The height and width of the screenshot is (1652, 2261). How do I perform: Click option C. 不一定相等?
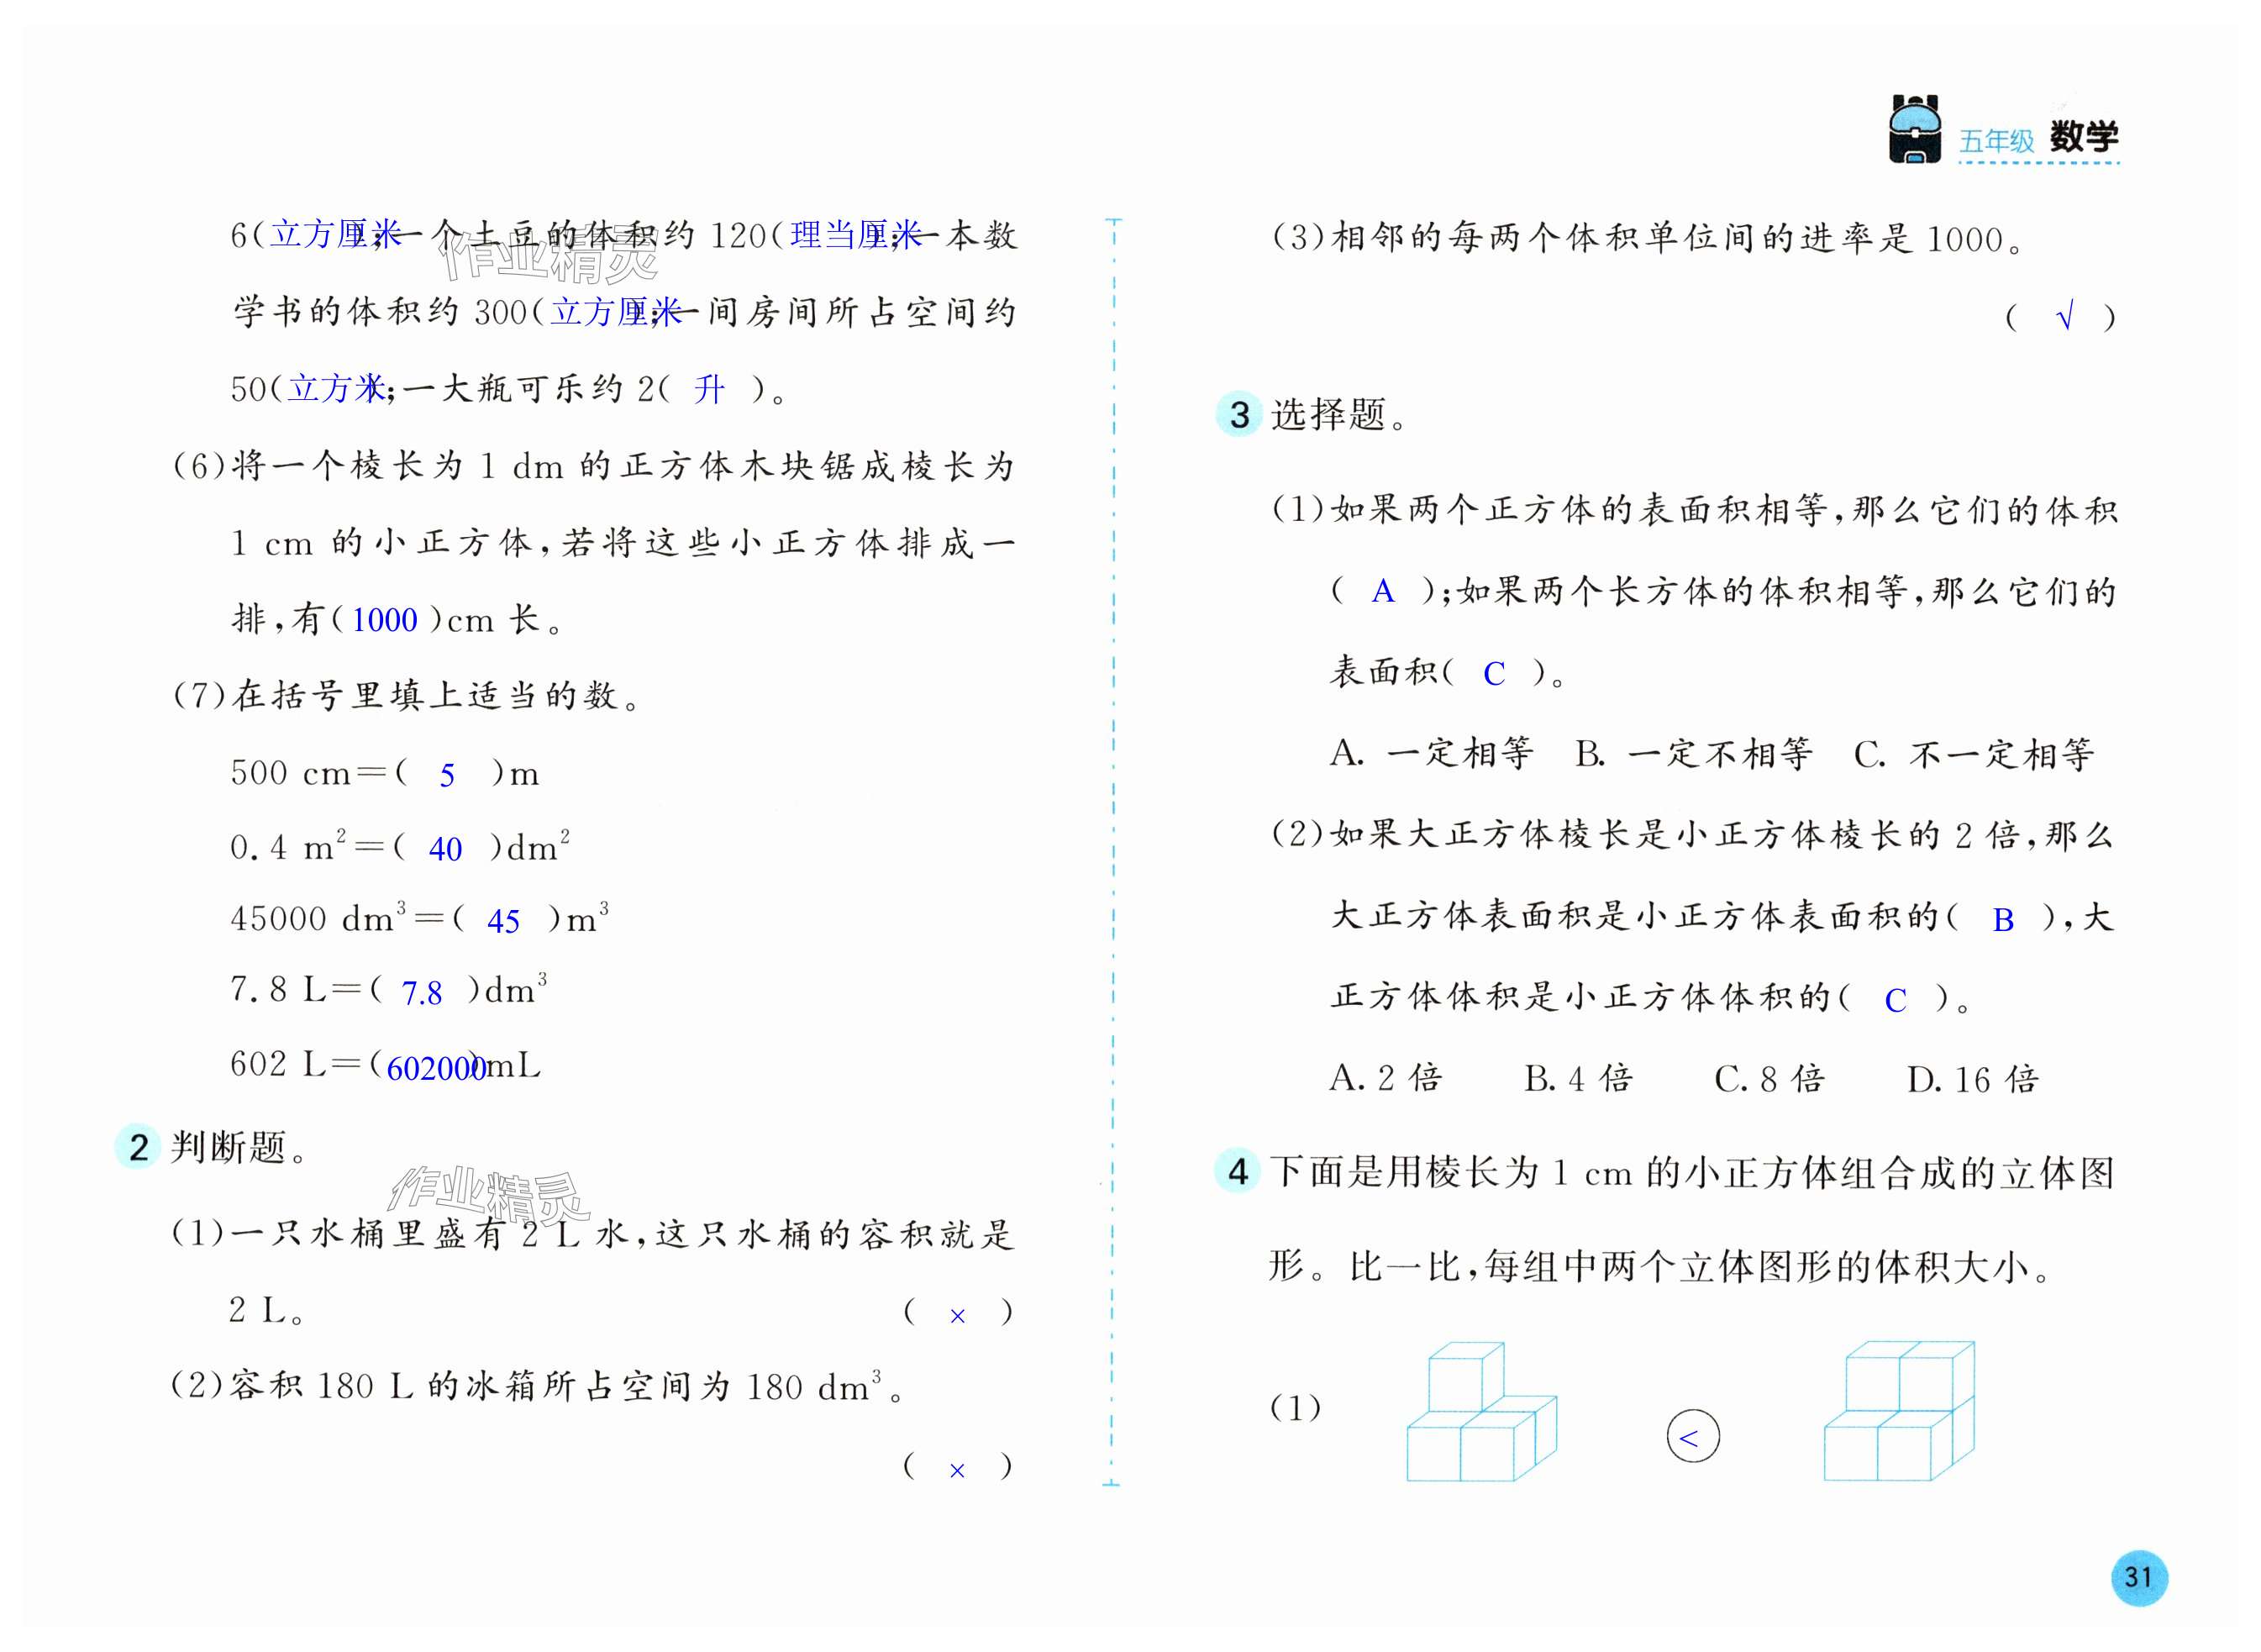[1973, 754]
